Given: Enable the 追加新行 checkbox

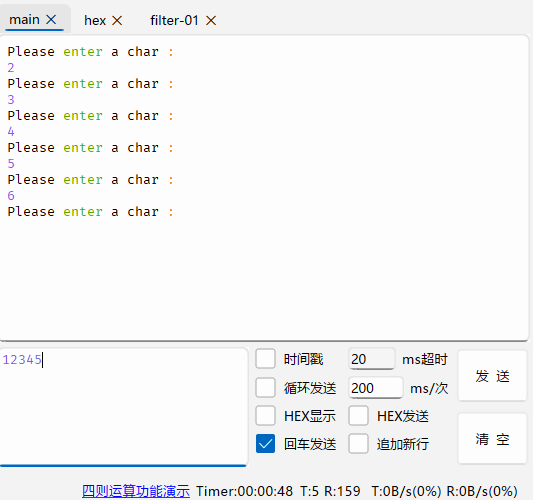Looking at the screenshot, I should [358, 444].
